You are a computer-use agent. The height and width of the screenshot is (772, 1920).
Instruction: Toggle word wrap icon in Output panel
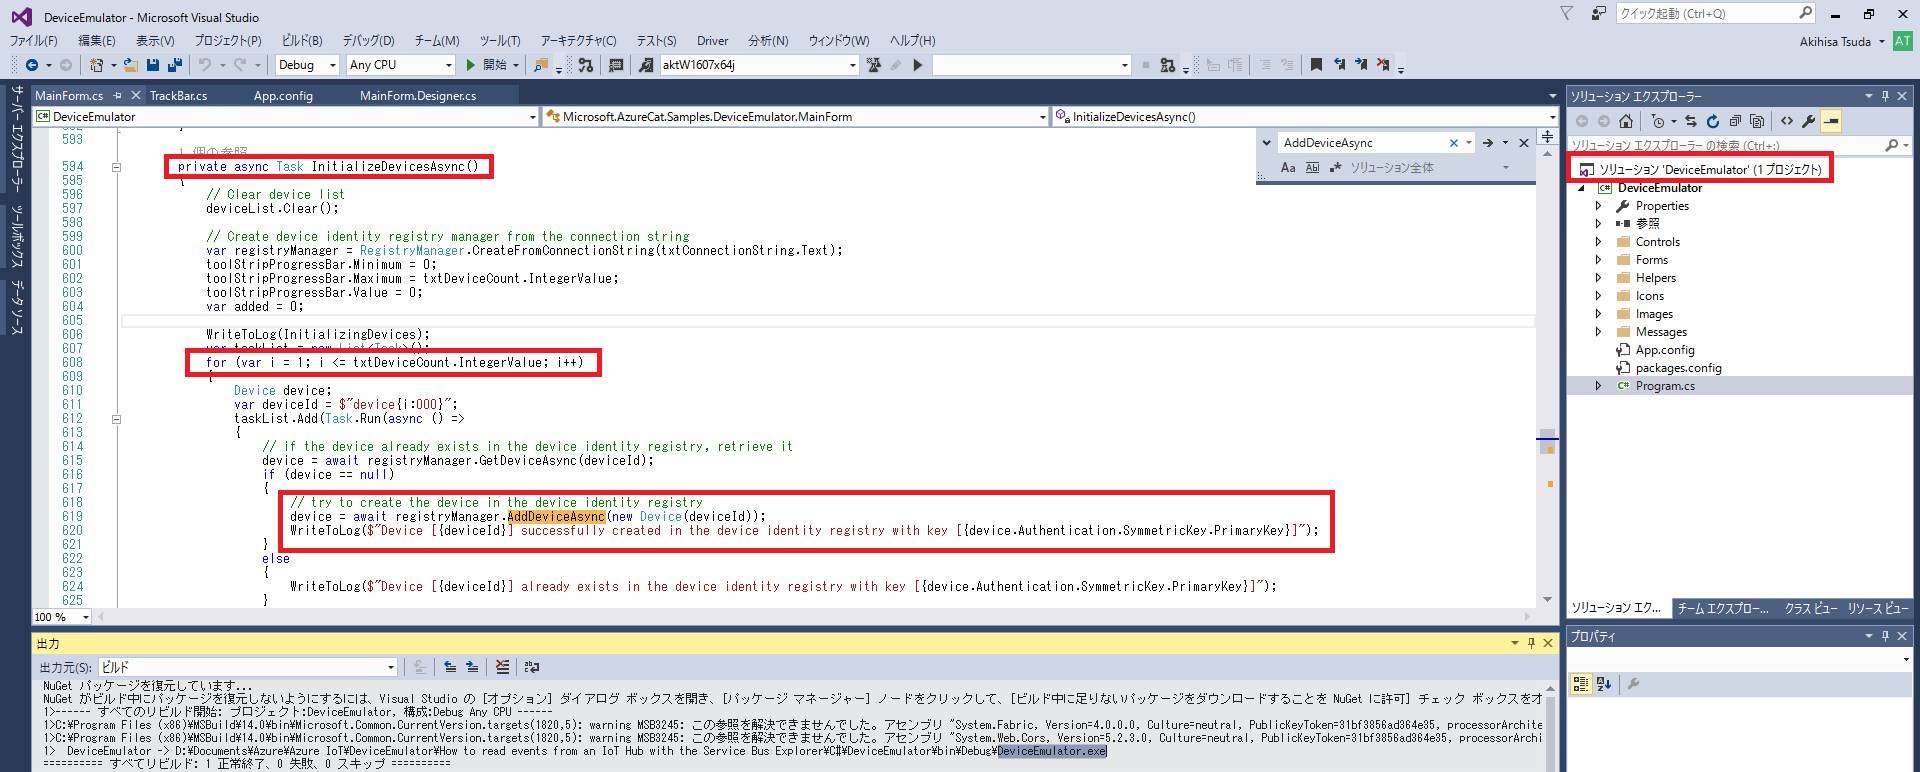tap(532, 667)
